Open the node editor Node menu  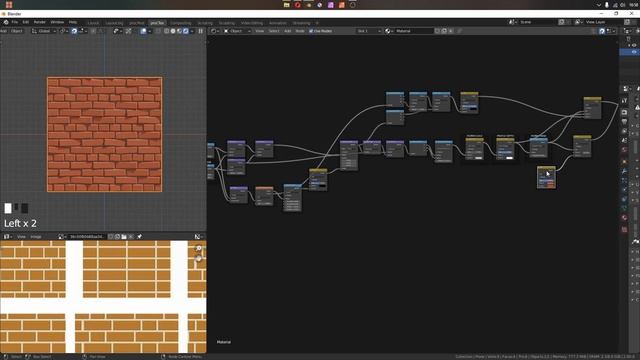(x=300, y=31)
